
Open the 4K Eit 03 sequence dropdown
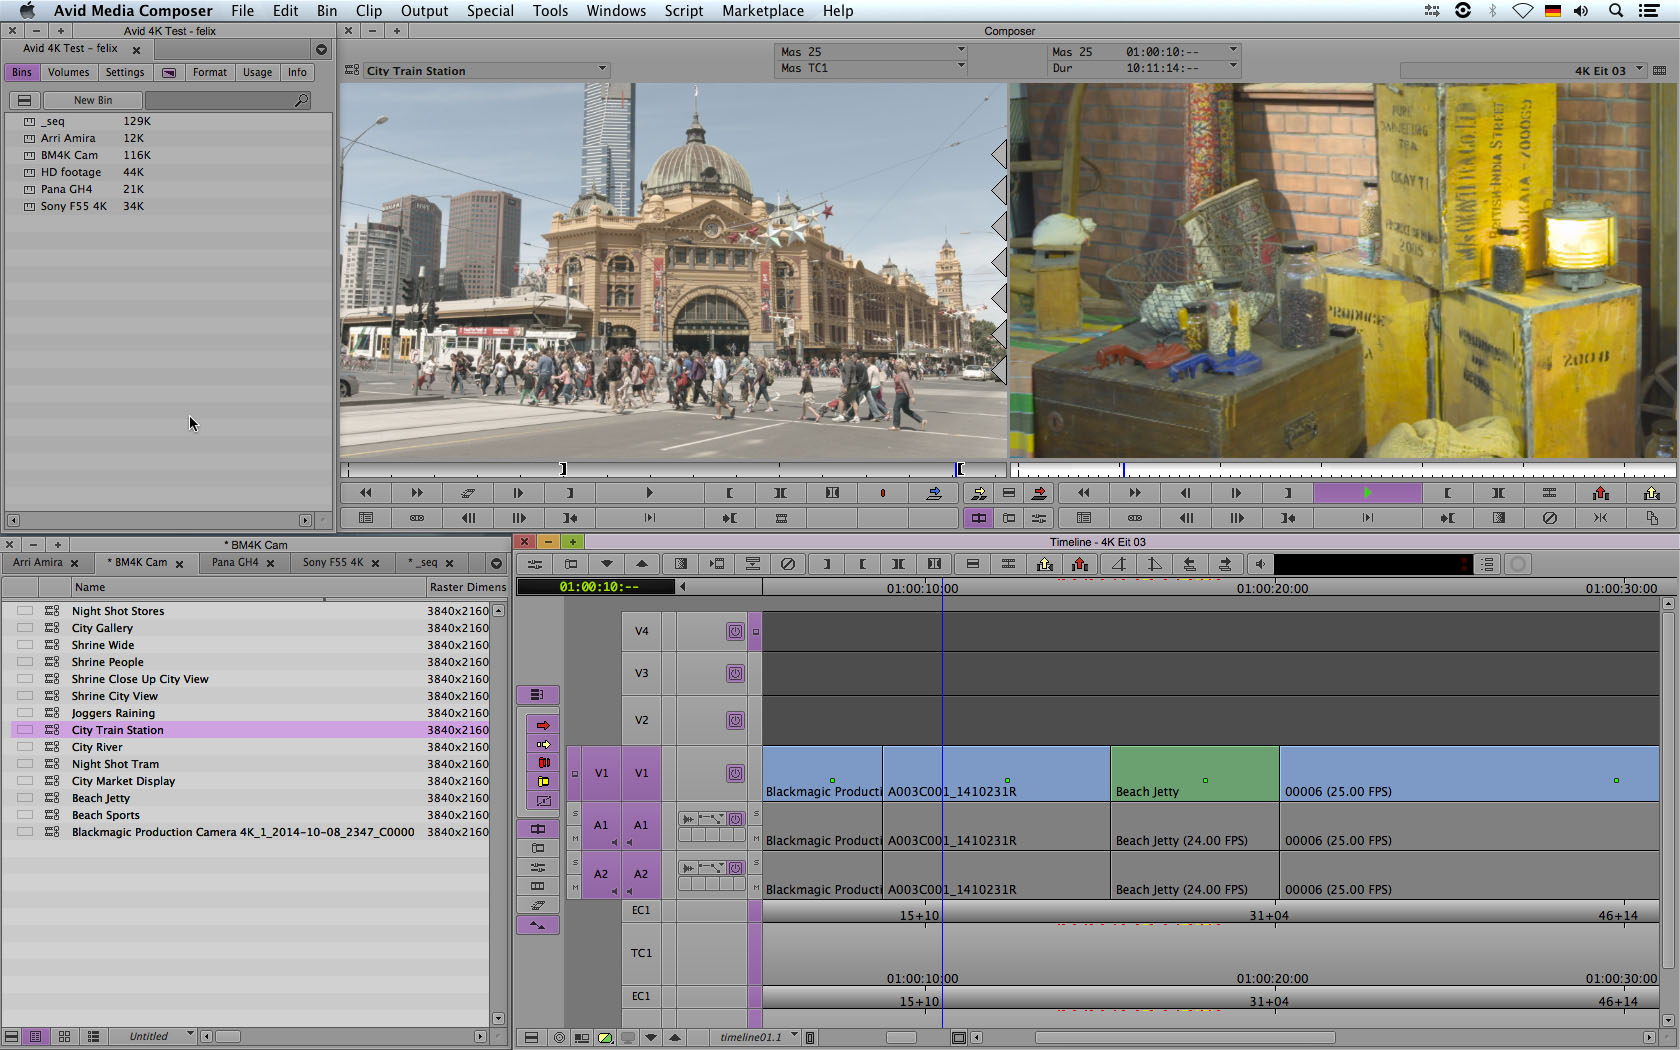point(1639,70)
